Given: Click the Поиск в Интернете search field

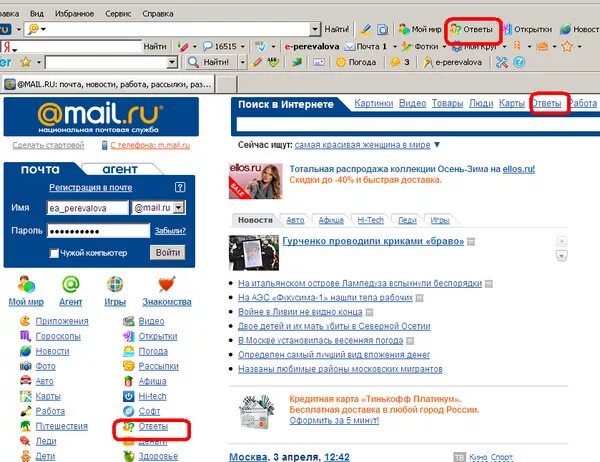Looking at the screenshot, I should point(418,124).
